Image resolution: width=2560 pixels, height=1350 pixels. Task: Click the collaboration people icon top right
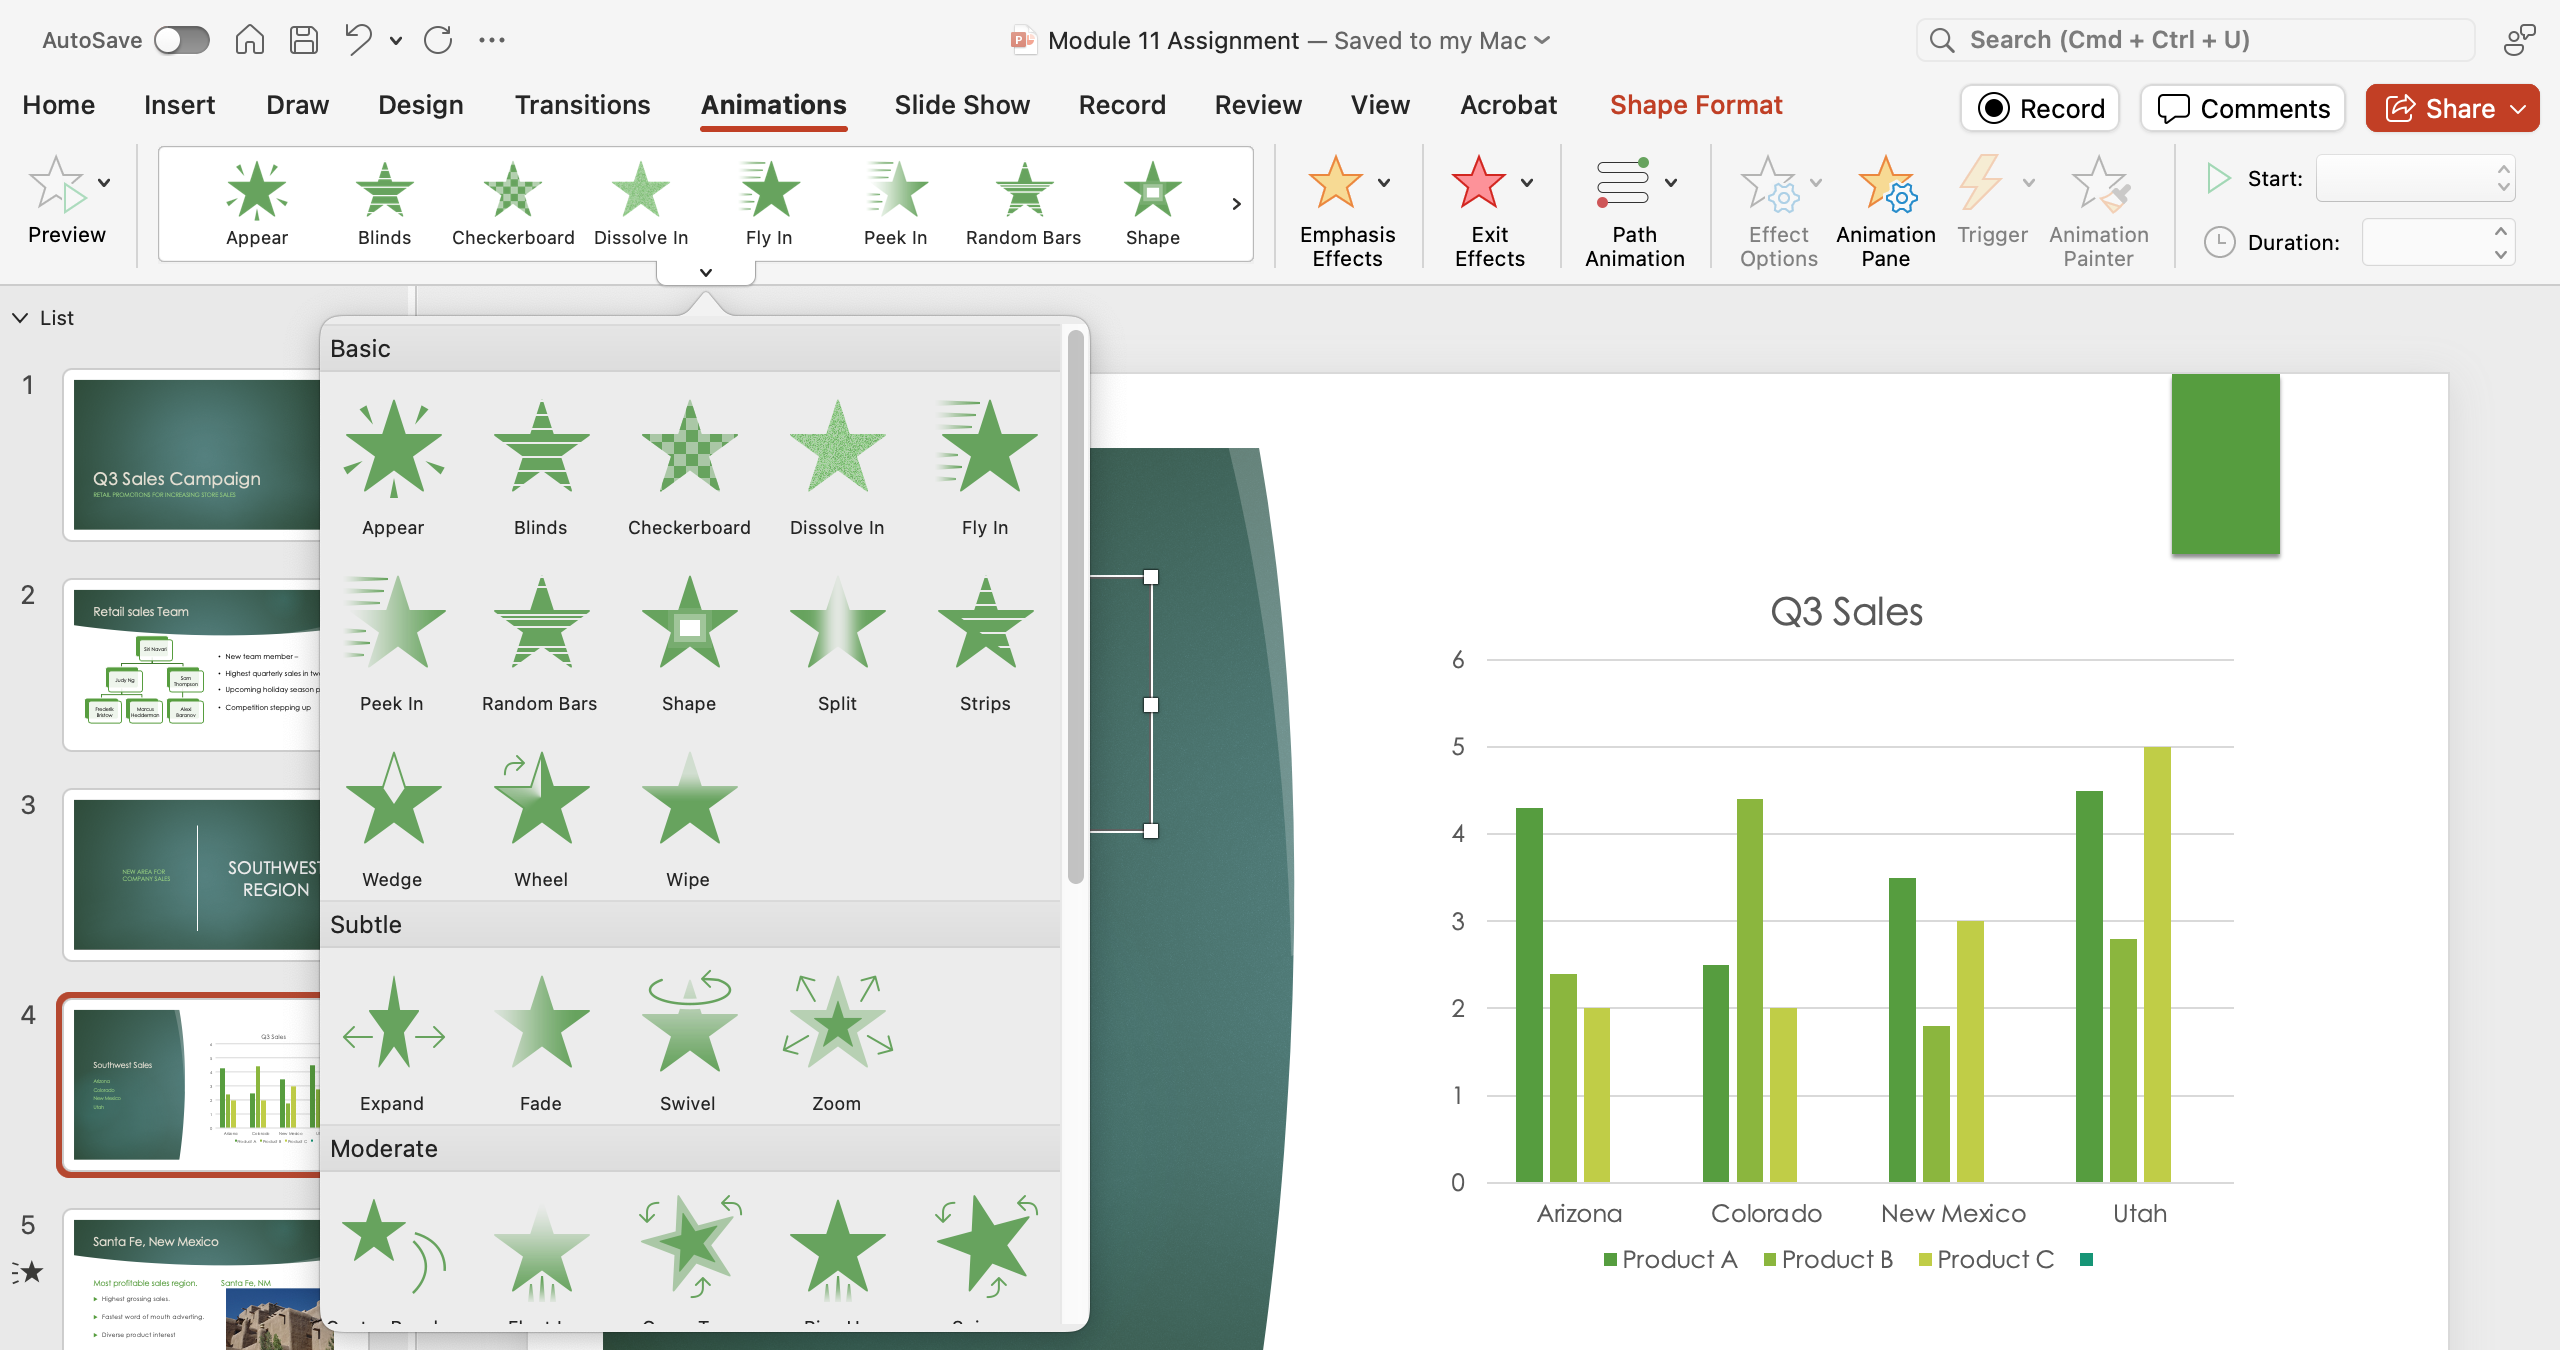coord(2519,40)
